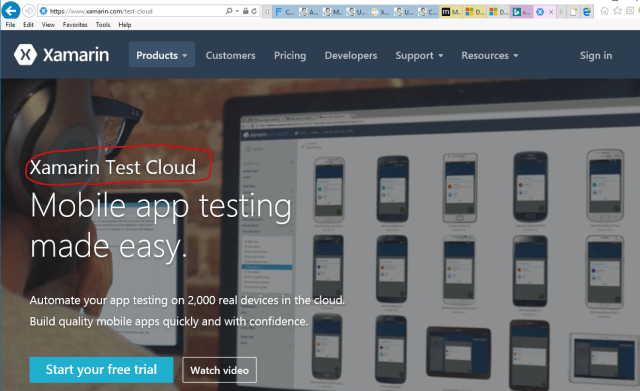Select the active Xamarin tab favicon

coord(540,12)
